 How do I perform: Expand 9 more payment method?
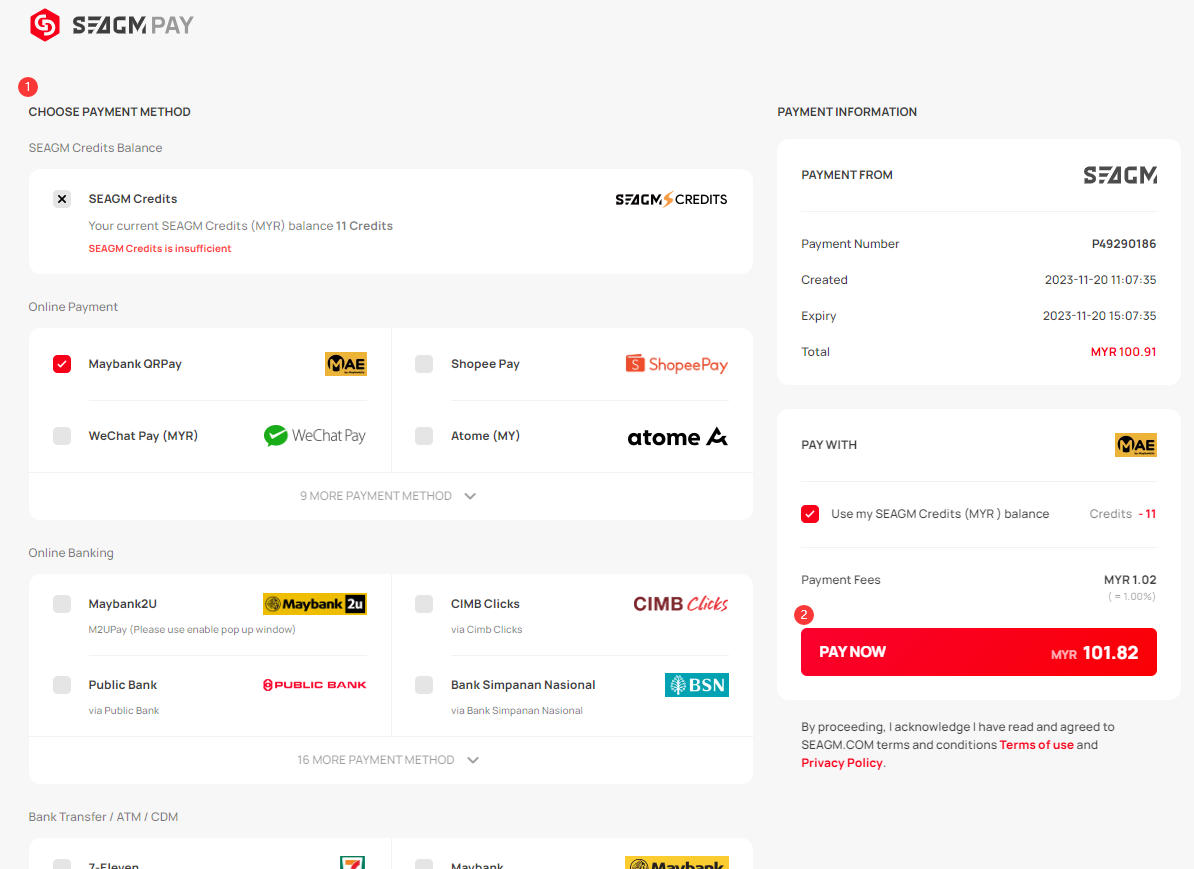[391, 496]
